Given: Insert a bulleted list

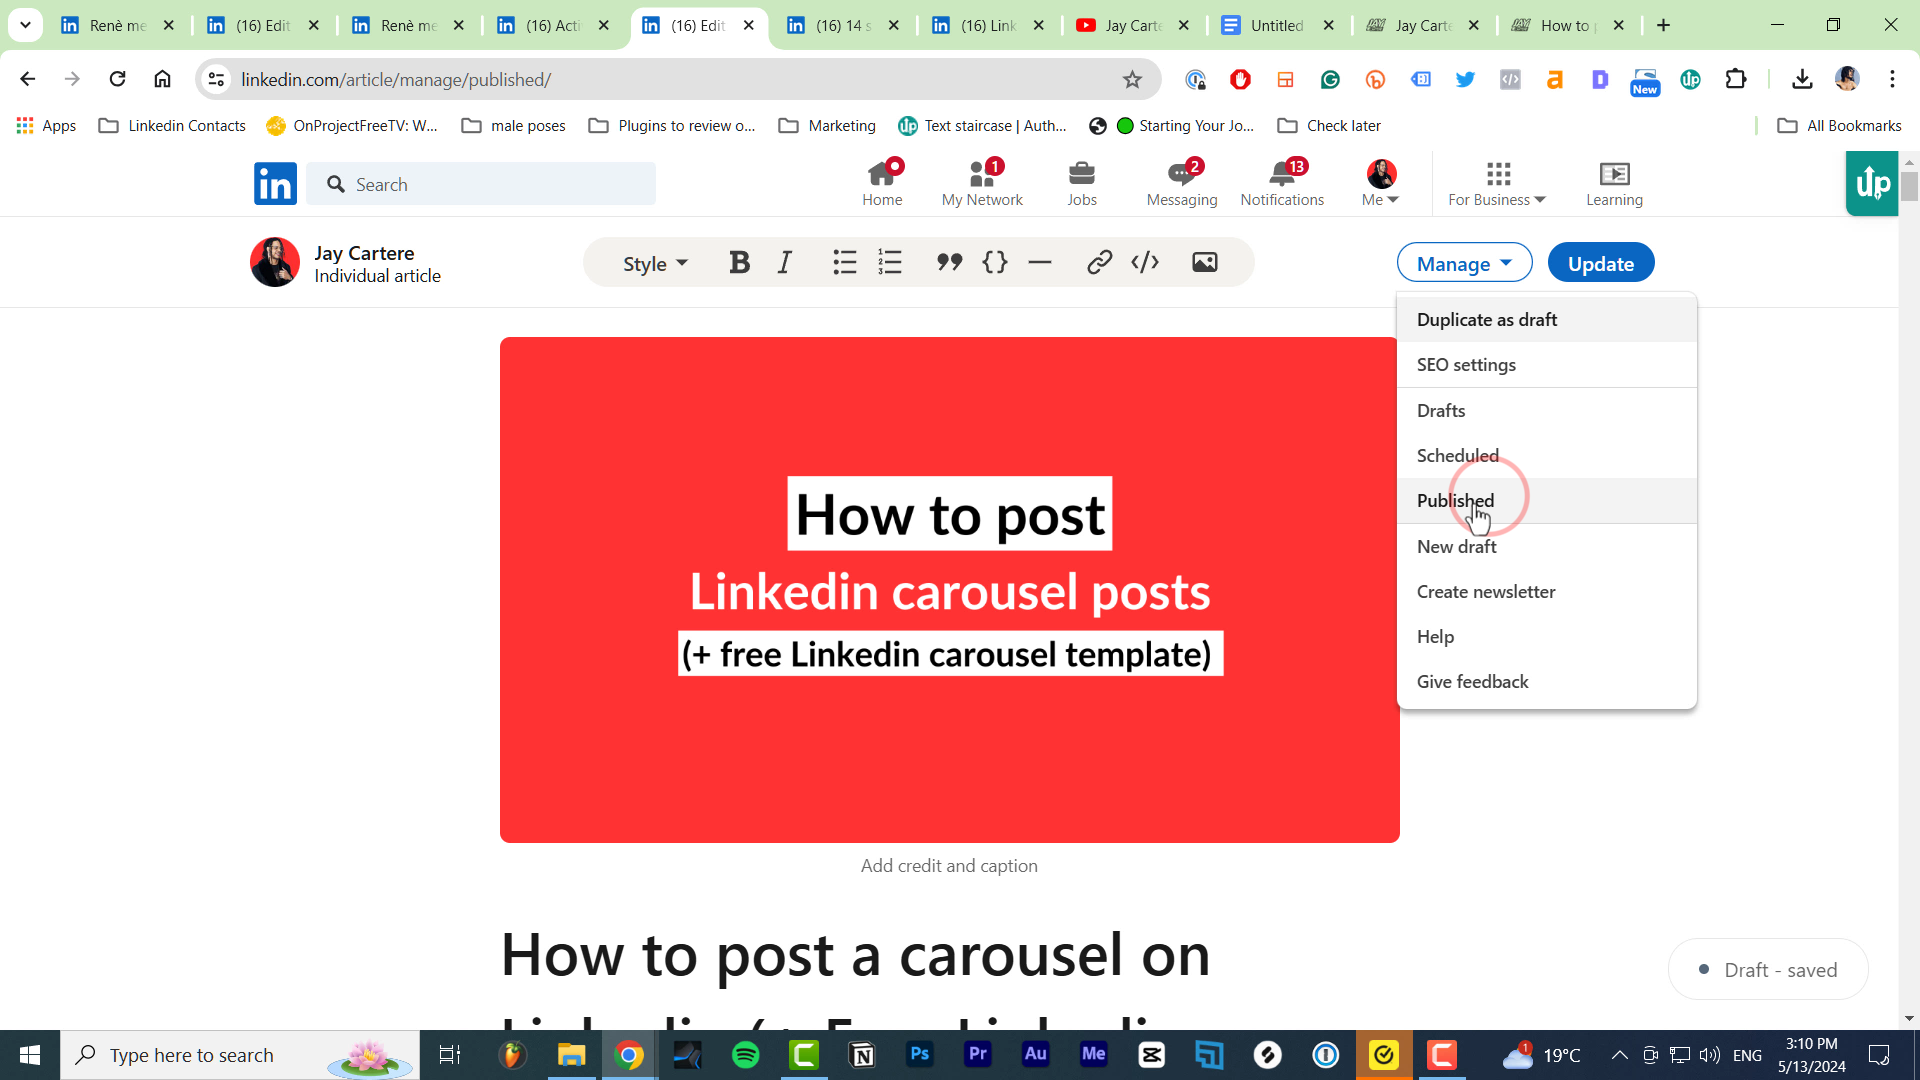Looking at the screenshot, I should click(x=845, y=262).
